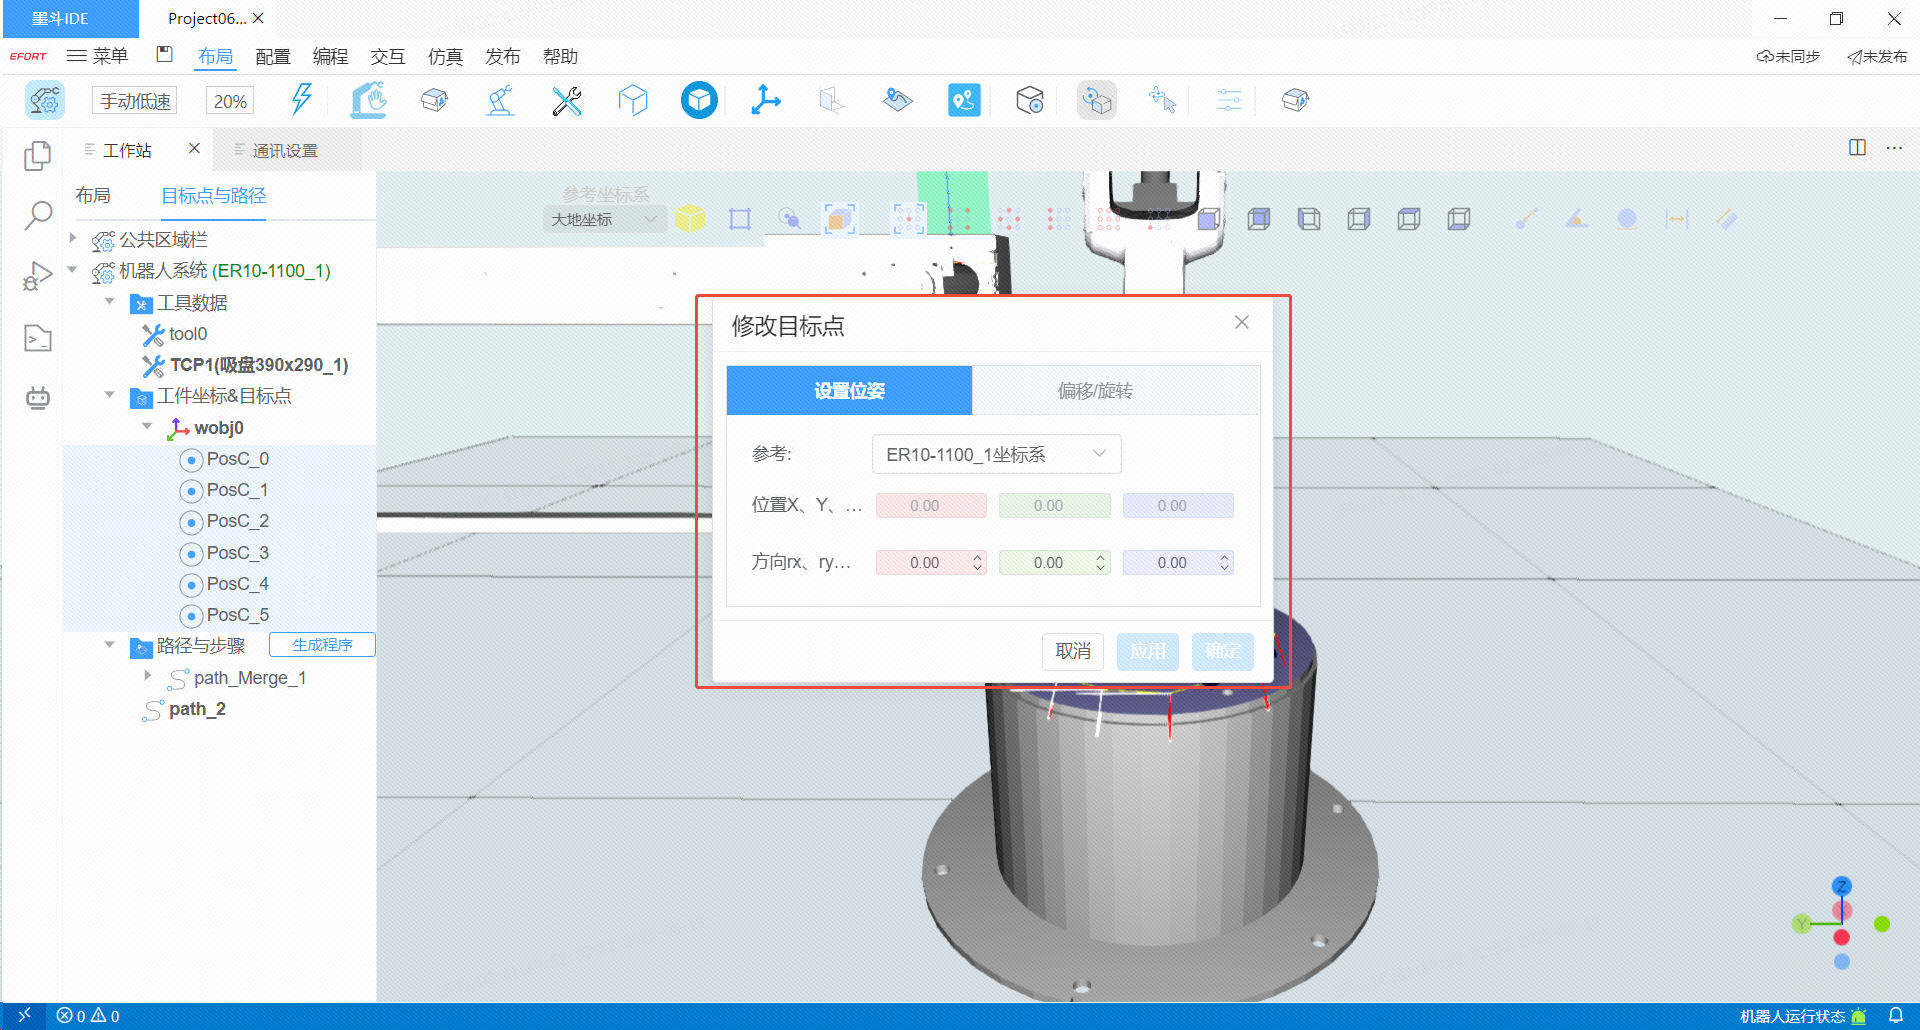Open the ER10-1100_1坐标系 reference dropdown
The image size is (1920, 1030).
(x=996, y=454)
